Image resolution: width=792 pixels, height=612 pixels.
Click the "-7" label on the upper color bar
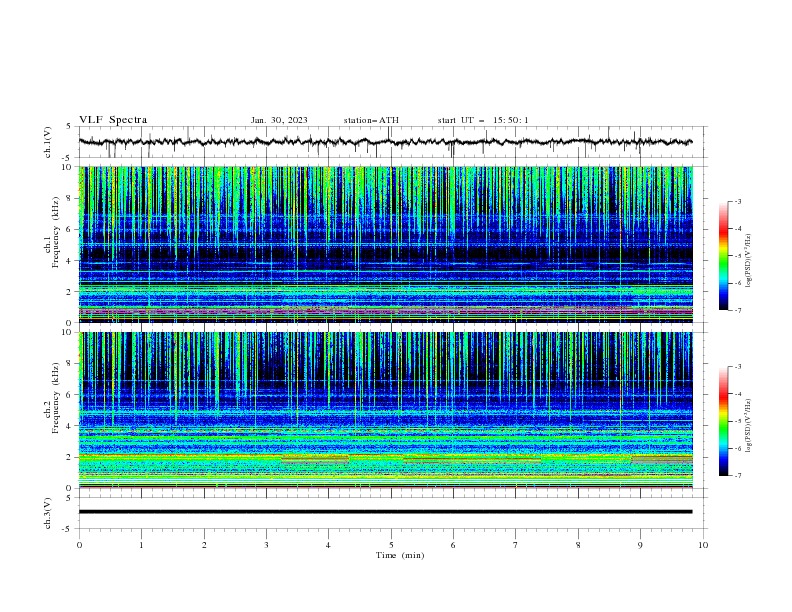(x=737, y=310)
